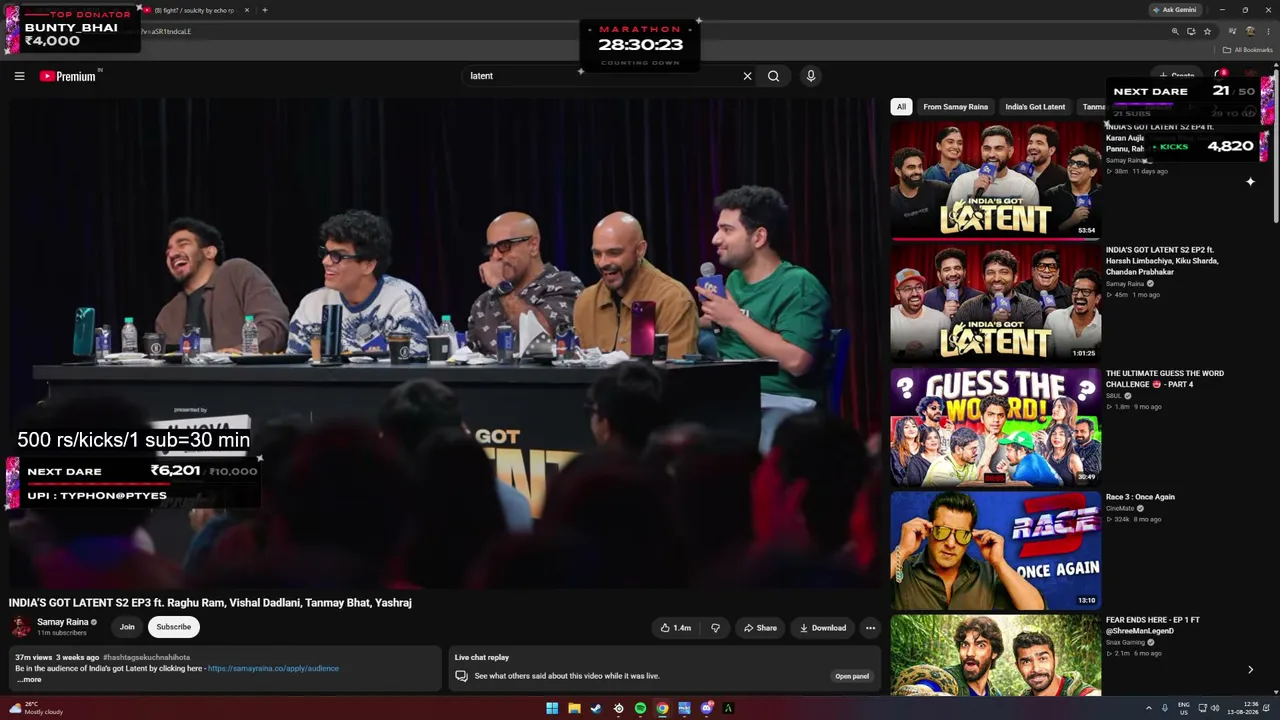Show hidden system tray icons
Viewport: 1280px width, 720px height.
coord(1148,708)
